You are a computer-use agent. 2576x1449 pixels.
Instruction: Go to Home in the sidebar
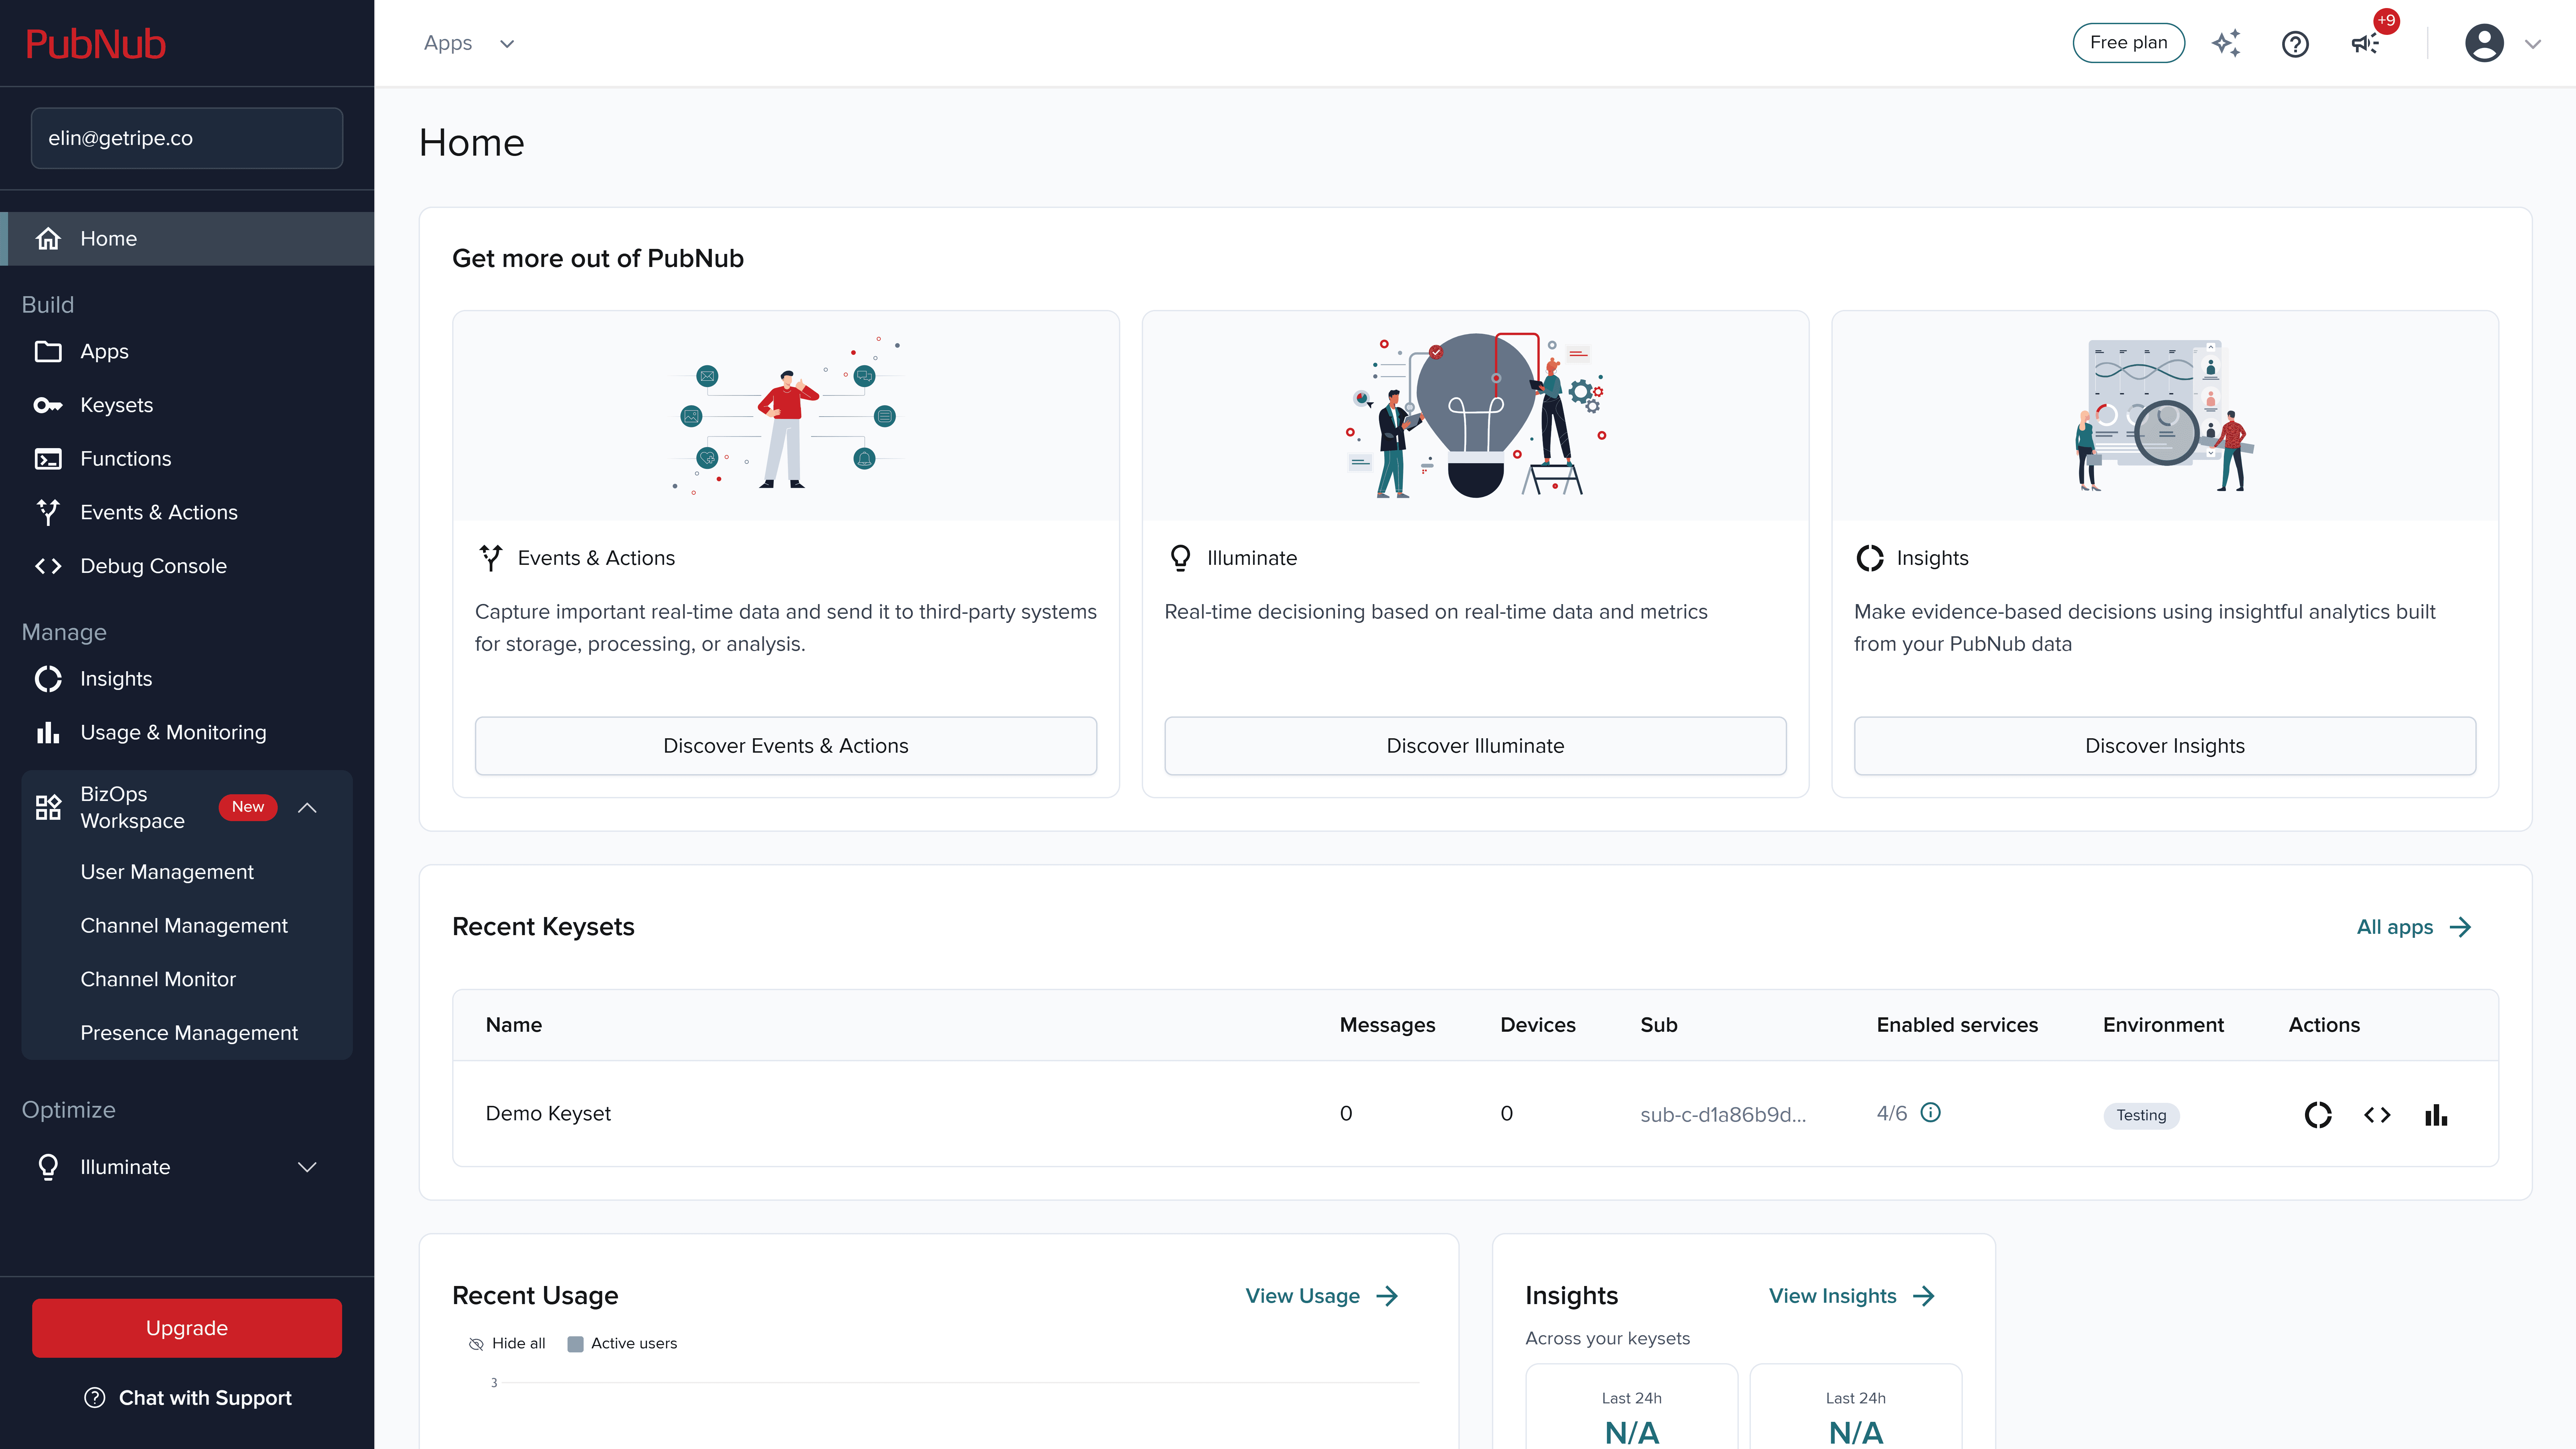coord(187,239)
